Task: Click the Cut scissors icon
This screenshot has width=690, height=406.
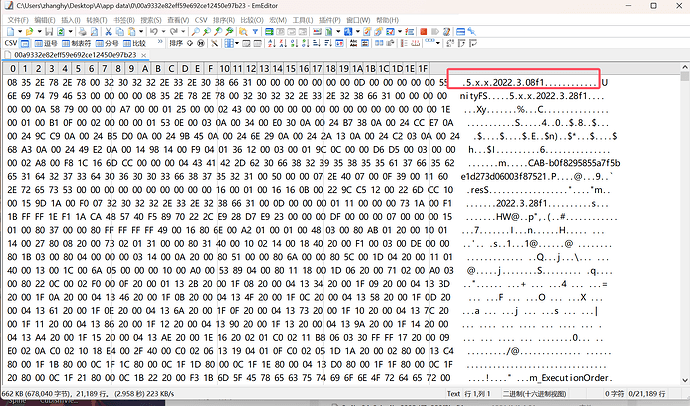Action: [108, 32]
